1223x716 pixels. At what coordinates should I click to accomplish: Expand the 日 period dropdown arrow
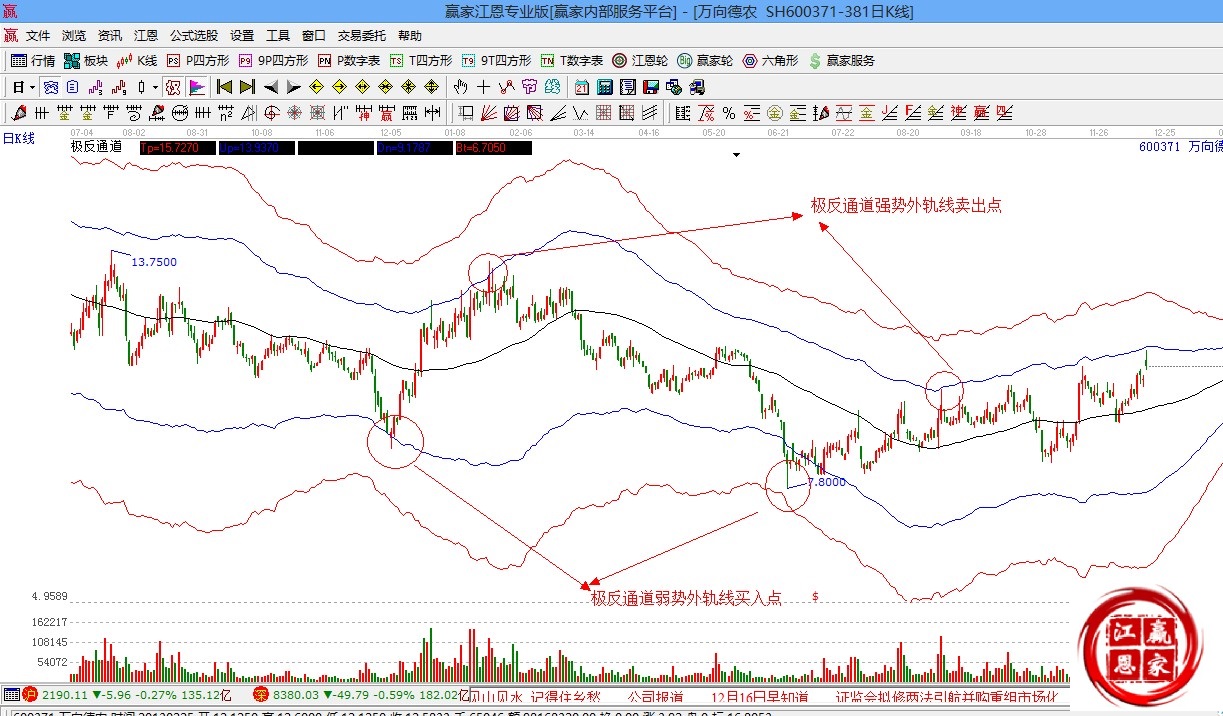(31, 87)
